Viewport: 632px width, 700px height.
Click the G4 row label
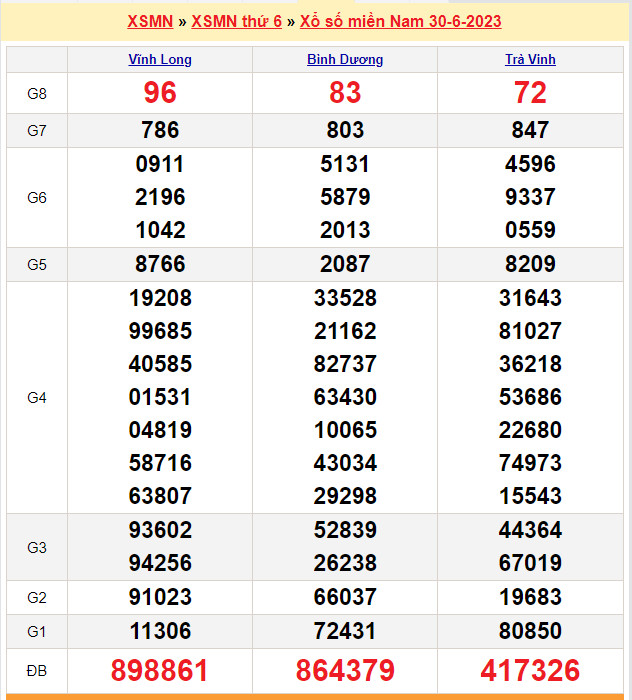coord(37,397)
